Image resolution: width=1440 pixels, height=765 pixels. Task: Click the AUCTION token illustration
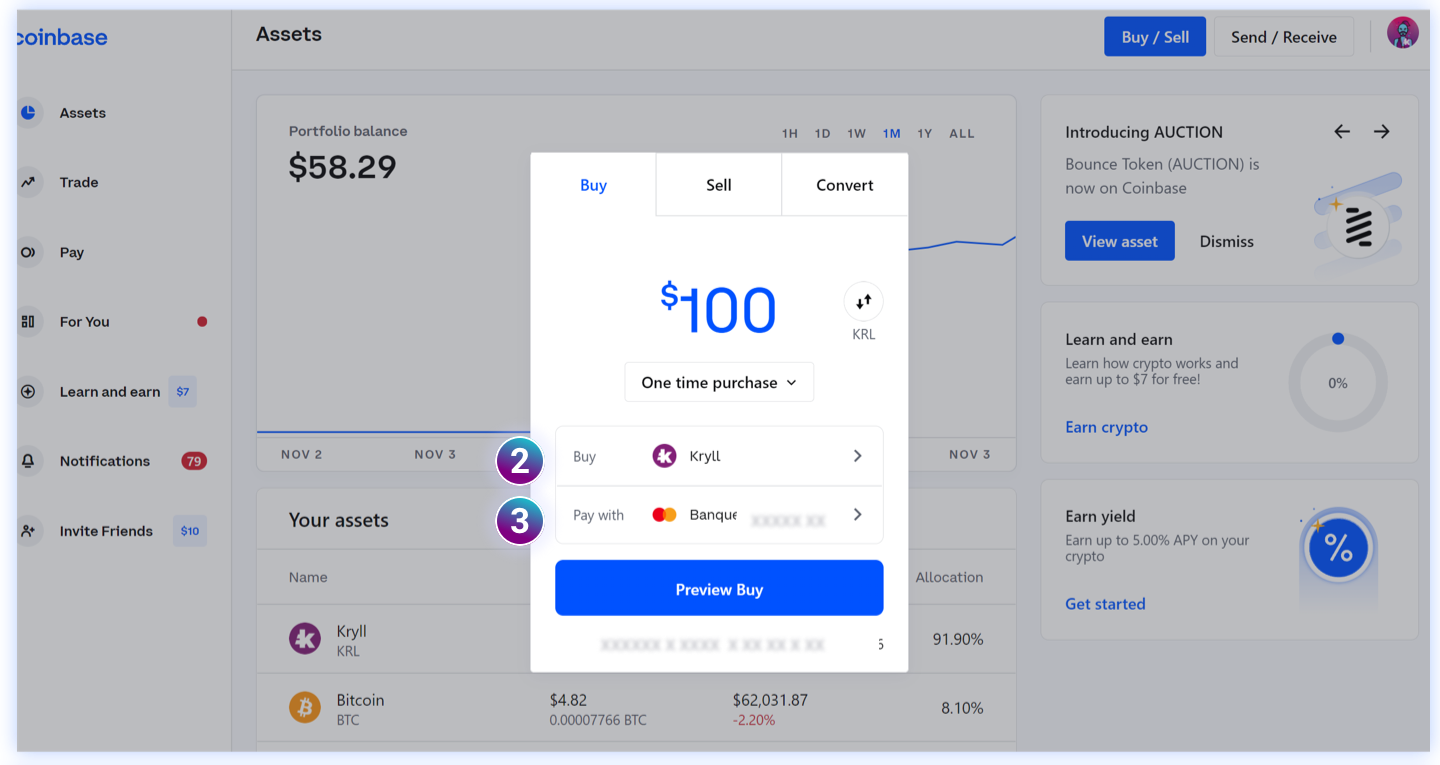point(1358,225)
